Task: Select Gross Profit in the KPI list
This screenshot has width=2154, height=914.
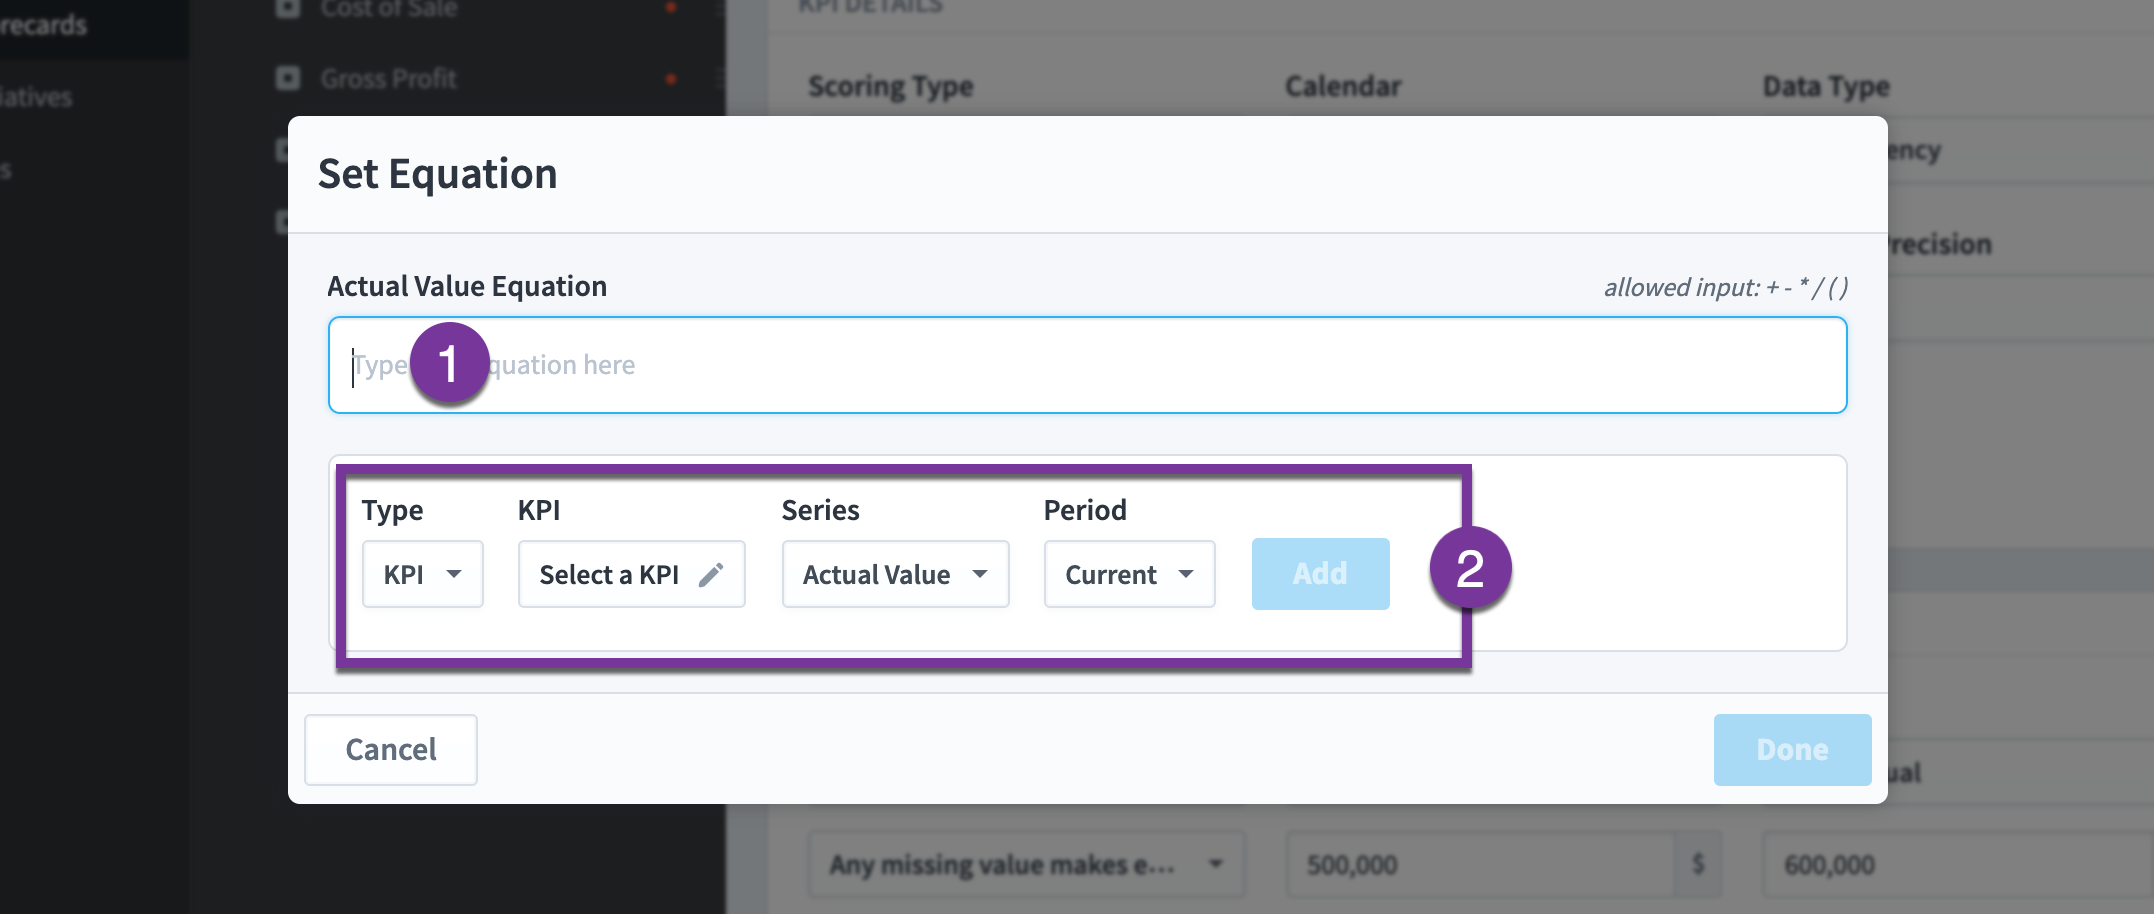Action: pos(388,78)
